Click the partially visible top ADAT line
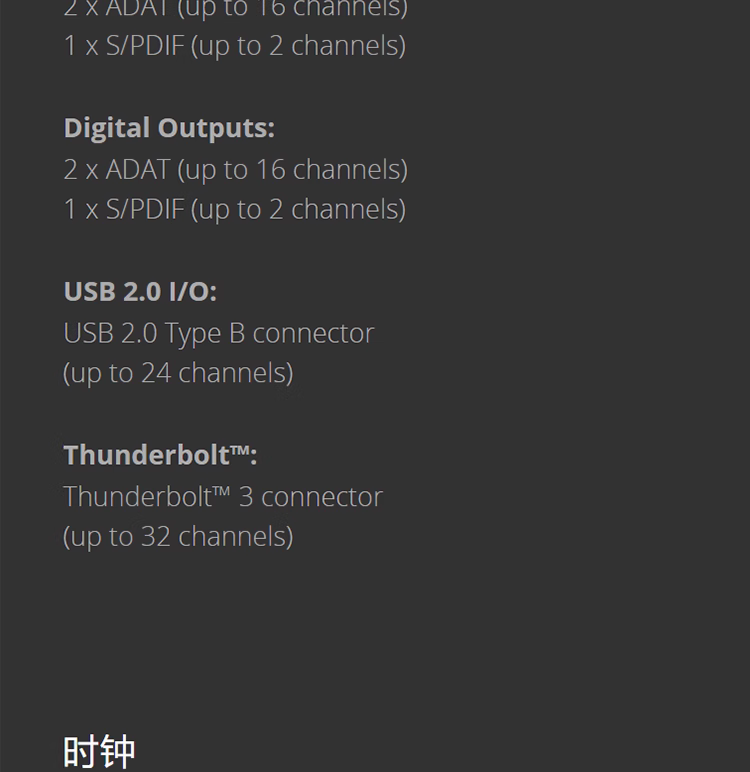 [235, 9]
